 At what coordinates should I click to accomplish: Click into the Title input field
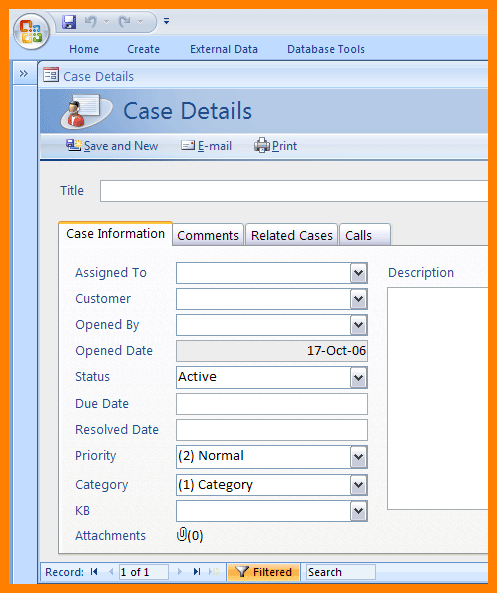pos(294,191)
